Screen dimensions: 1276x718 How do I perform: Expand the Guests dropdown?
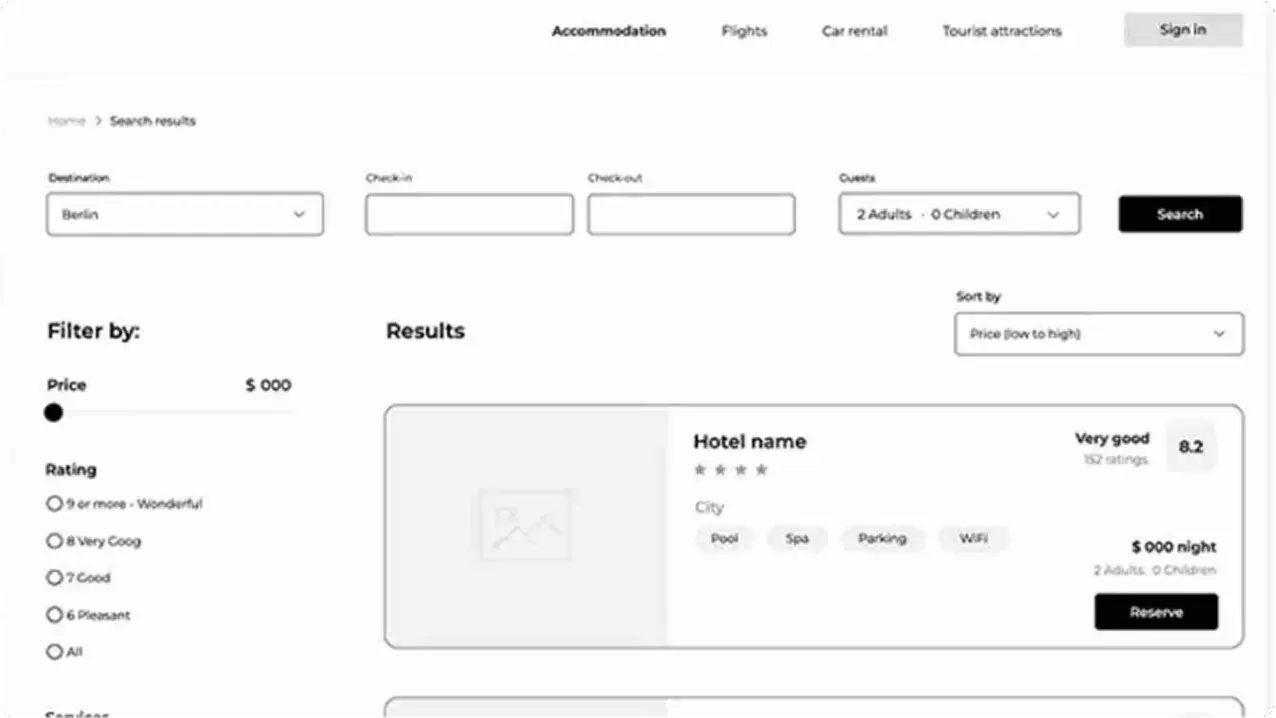[958, 215]
